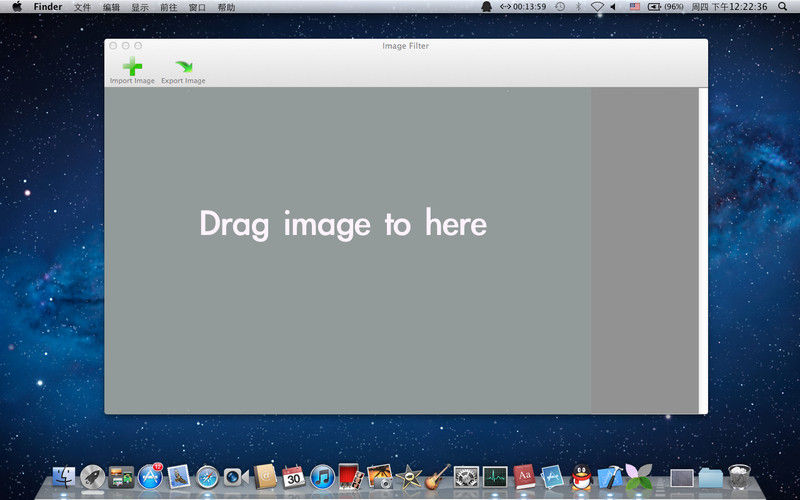Open Activity Monitor icon in Dock

coord(495,478)
